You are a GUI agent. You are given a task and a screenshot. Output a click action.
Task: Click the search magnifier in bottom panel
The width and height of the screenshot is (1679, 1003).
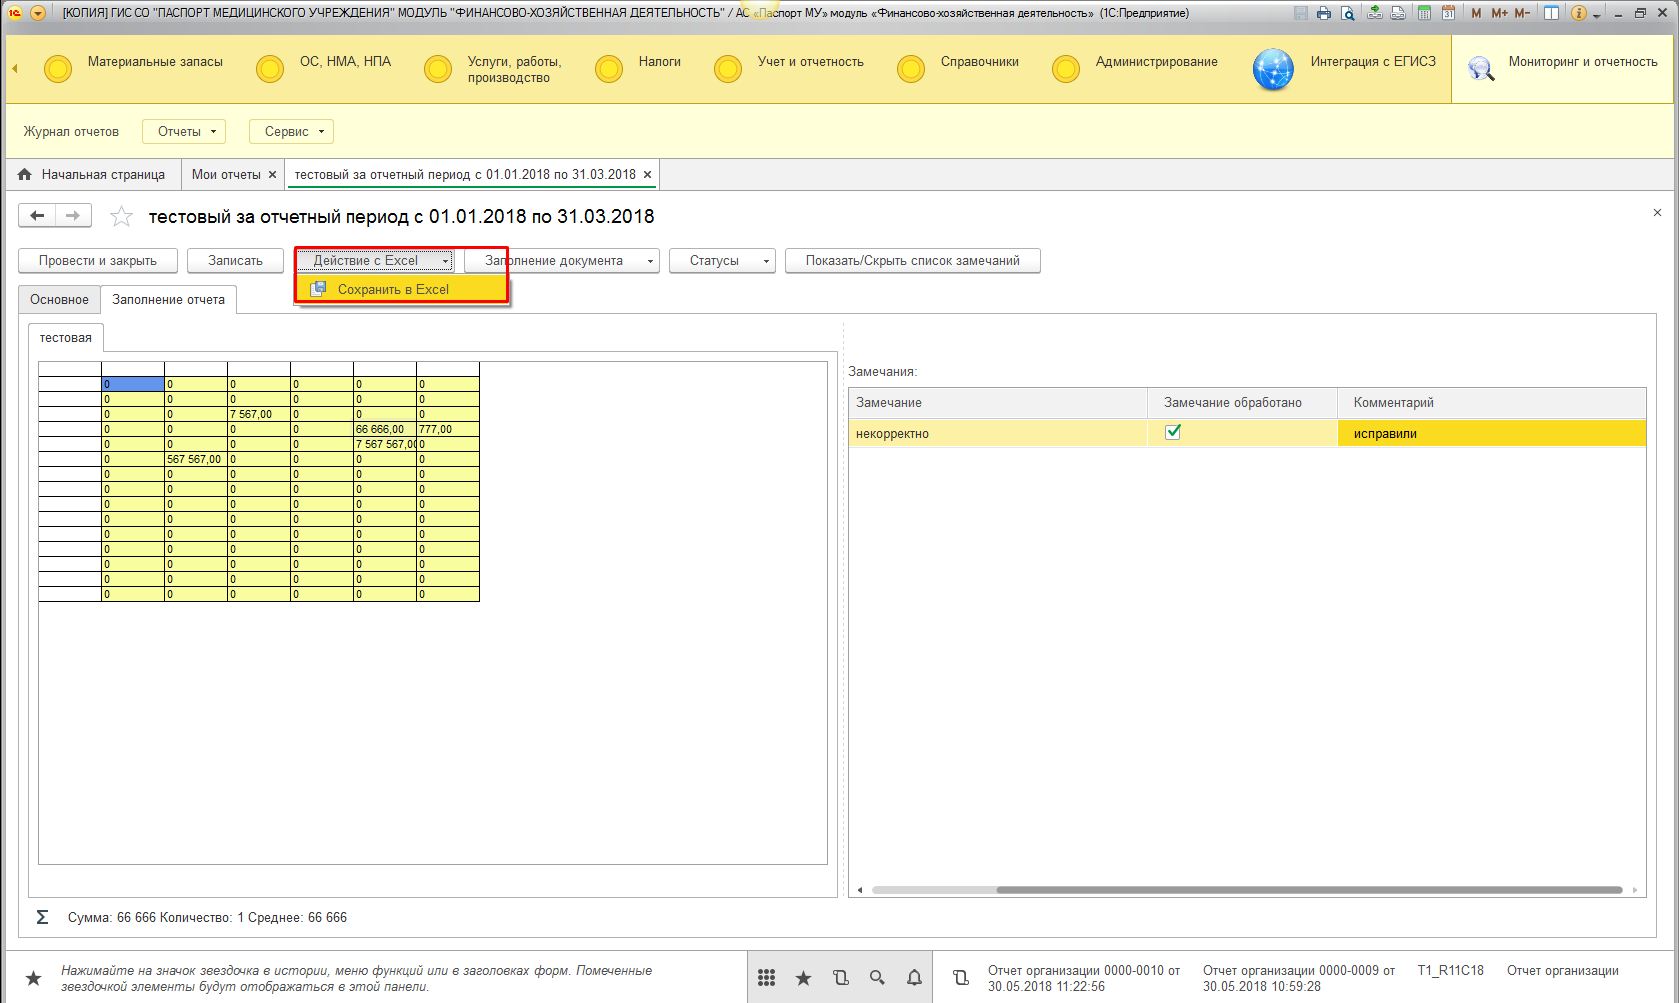[x=877, y=978]
